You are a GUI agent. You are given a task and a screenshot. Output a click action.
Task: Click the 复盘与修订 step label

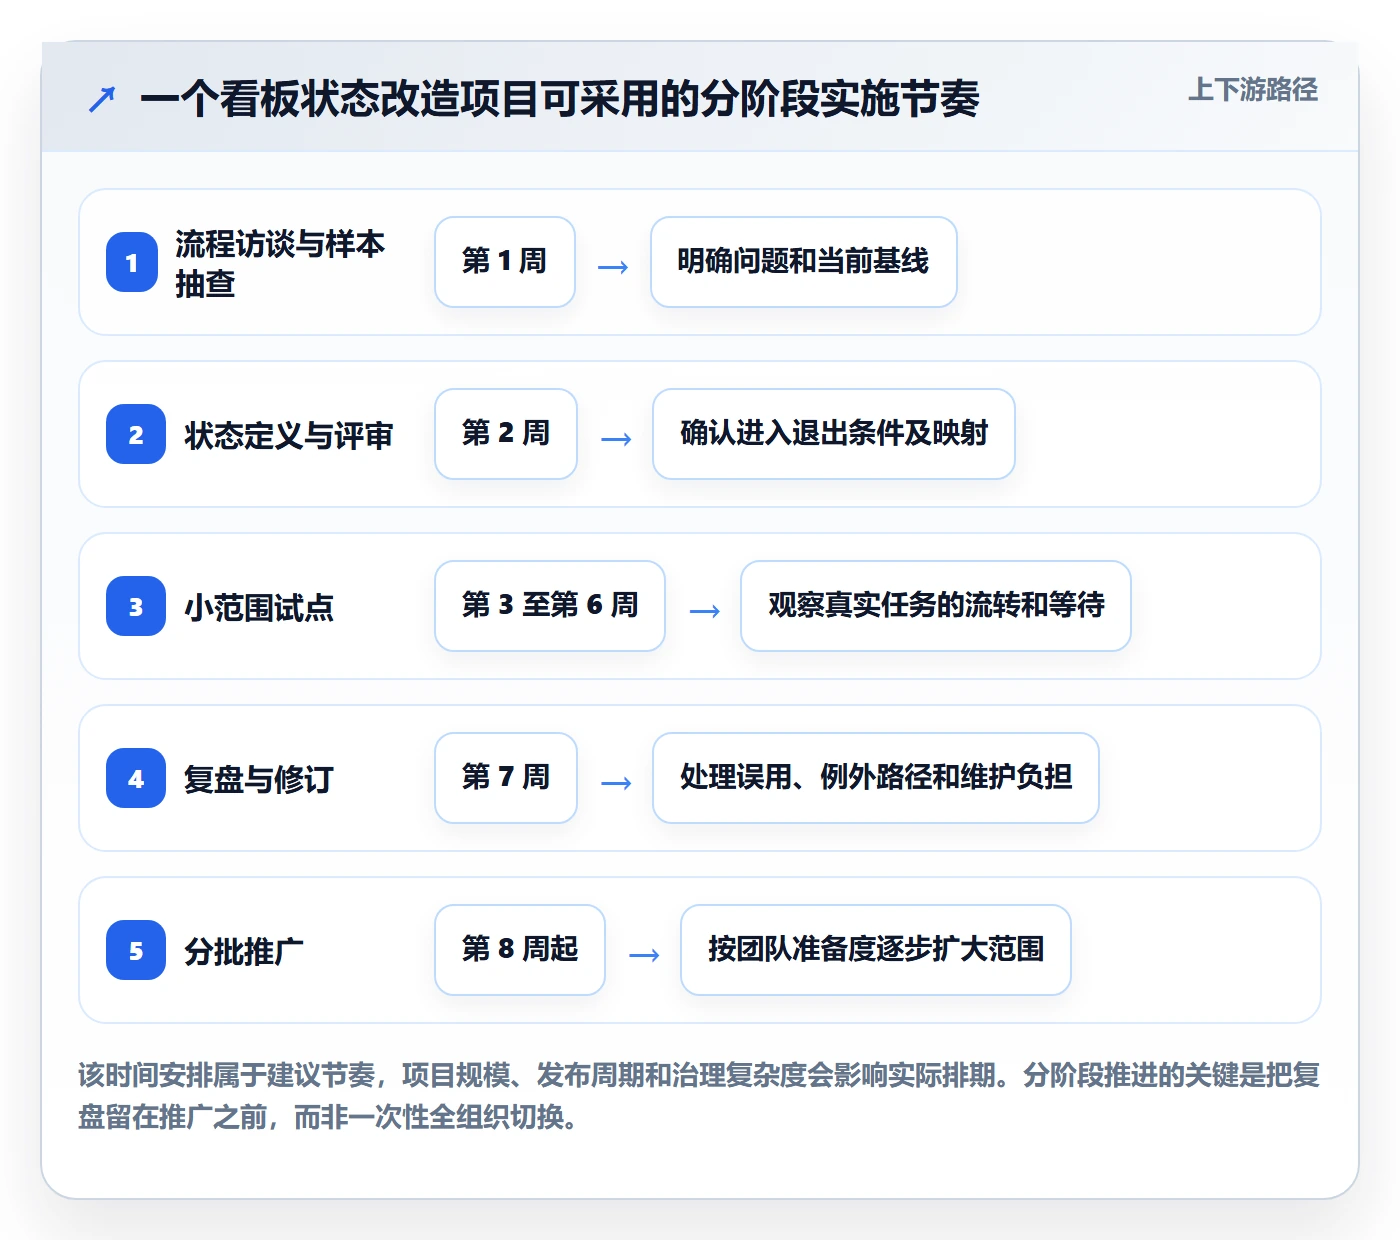pyautogui.click(x=259, y=779)
